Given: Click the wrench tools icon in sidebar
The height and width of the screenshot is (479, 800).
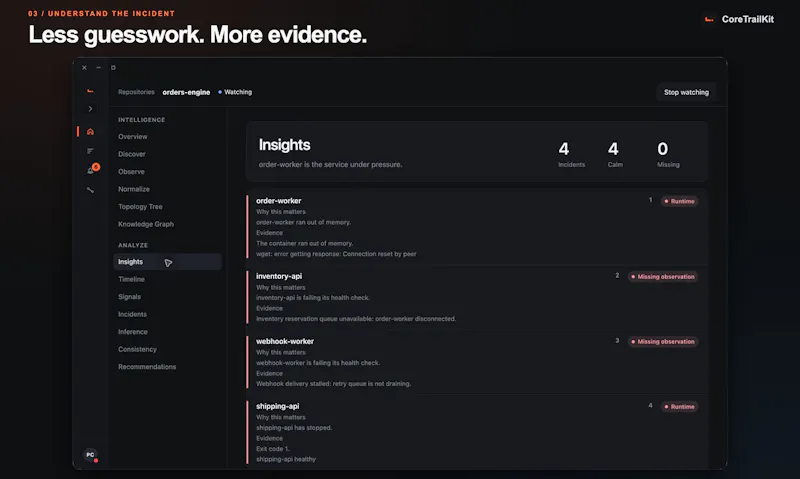Looking at the screenshot, I should (x=90, y=190).
